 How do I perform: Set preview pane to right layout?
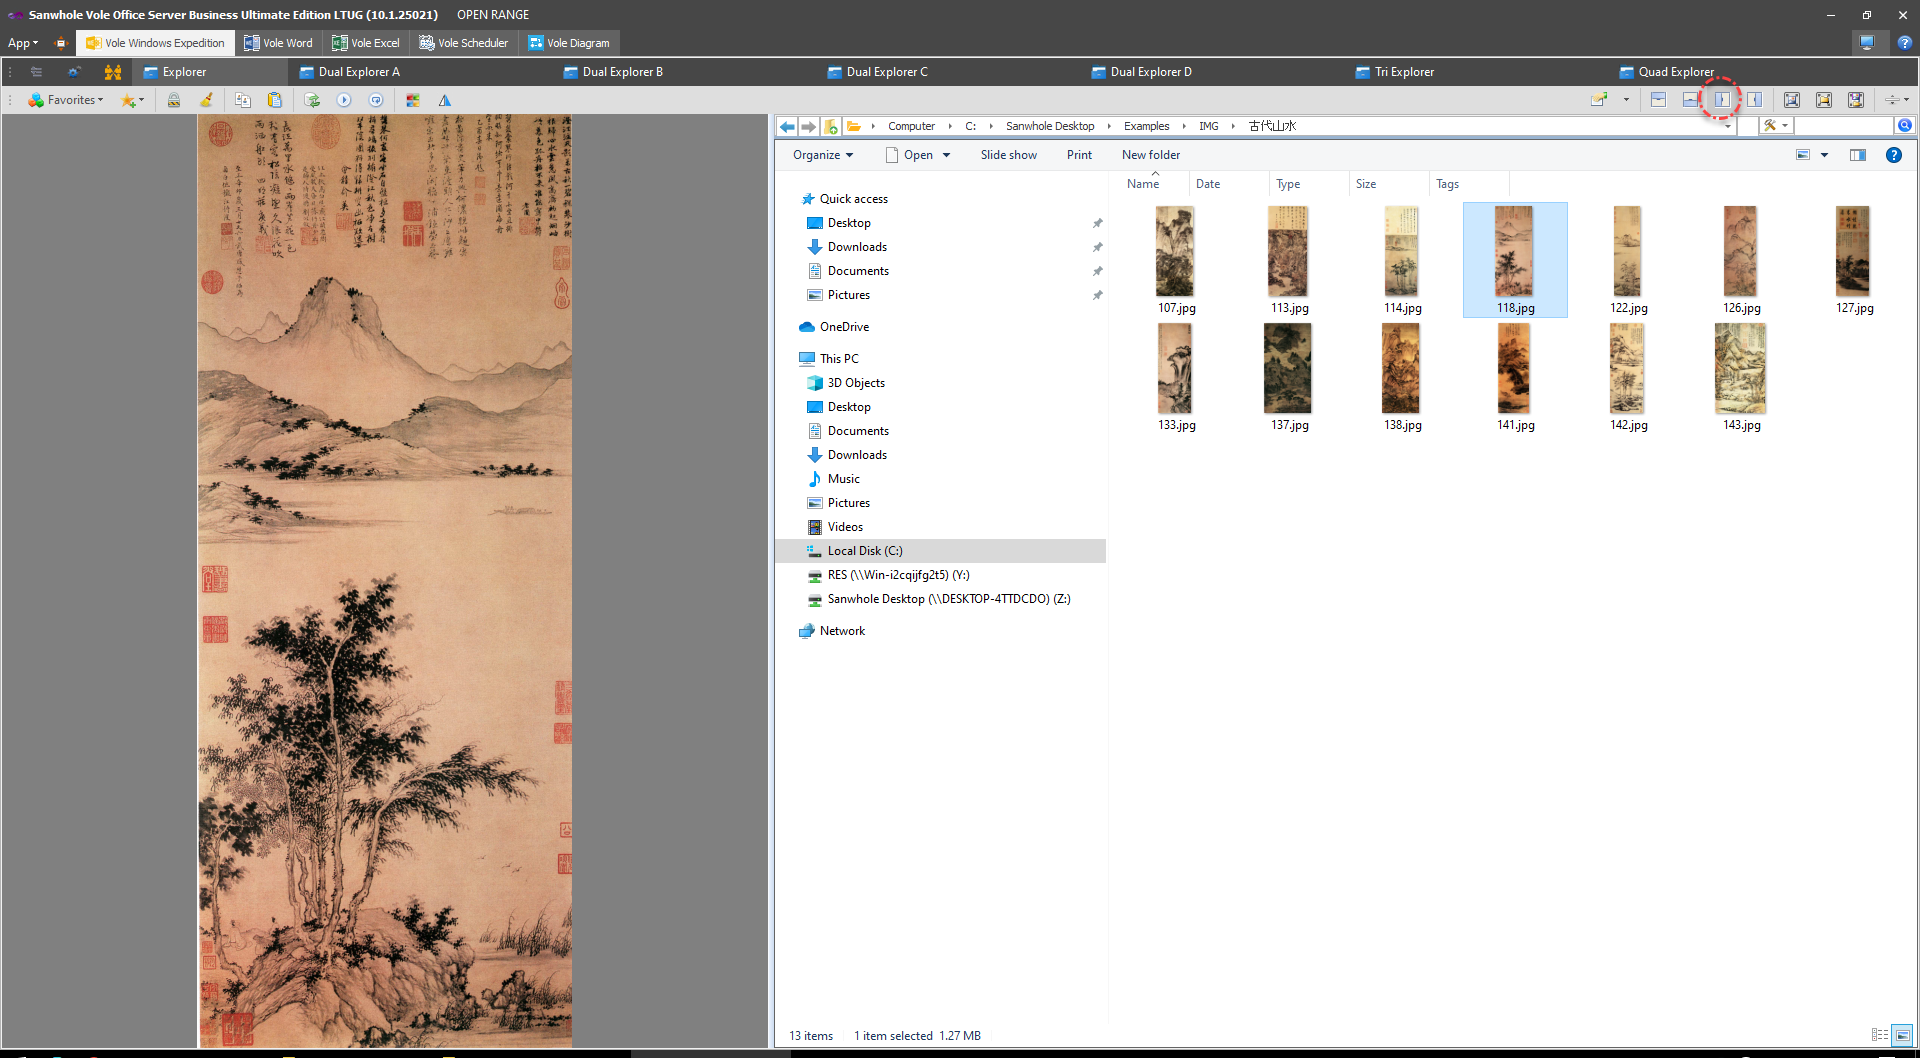point(1754,100)
